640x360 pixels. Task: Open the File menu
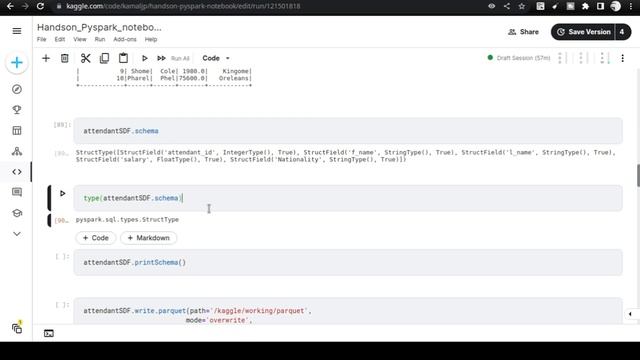(x=42, y=40)
